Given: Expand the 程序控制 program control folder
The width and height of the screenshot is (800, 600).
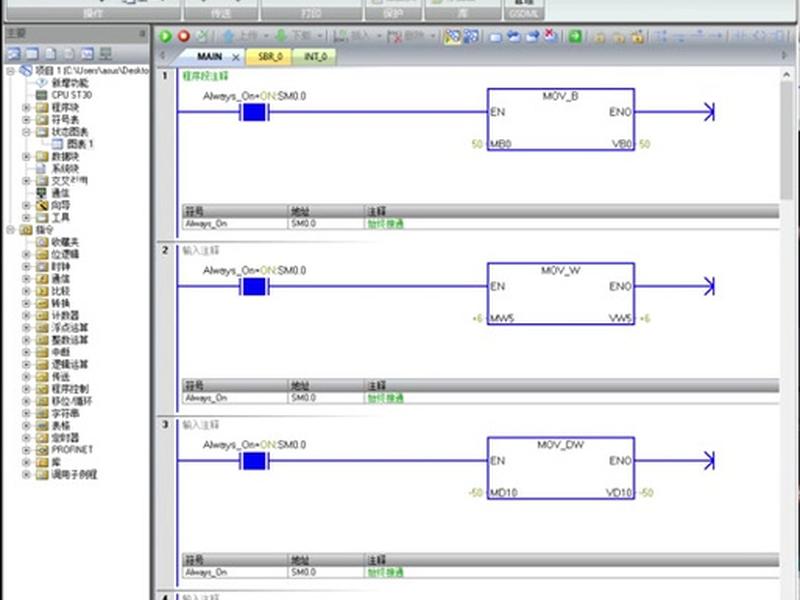Looking at the screenshot, I should pos(26,389).
